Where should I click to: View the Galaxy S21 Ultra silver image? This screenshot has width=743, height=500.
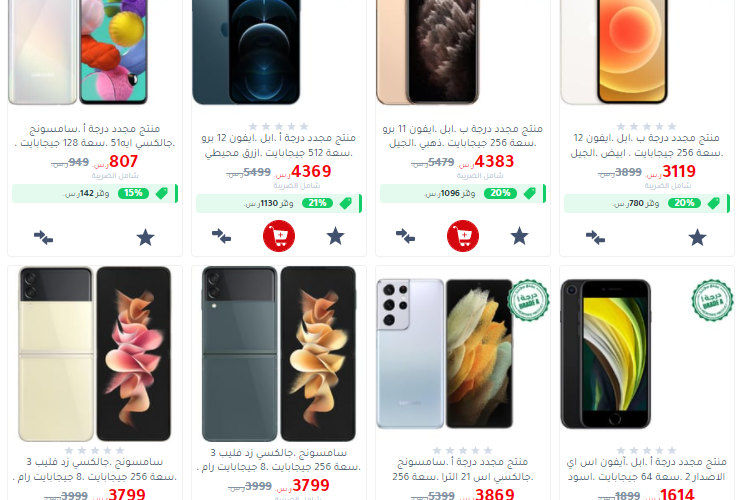click(x=444, y=354)
